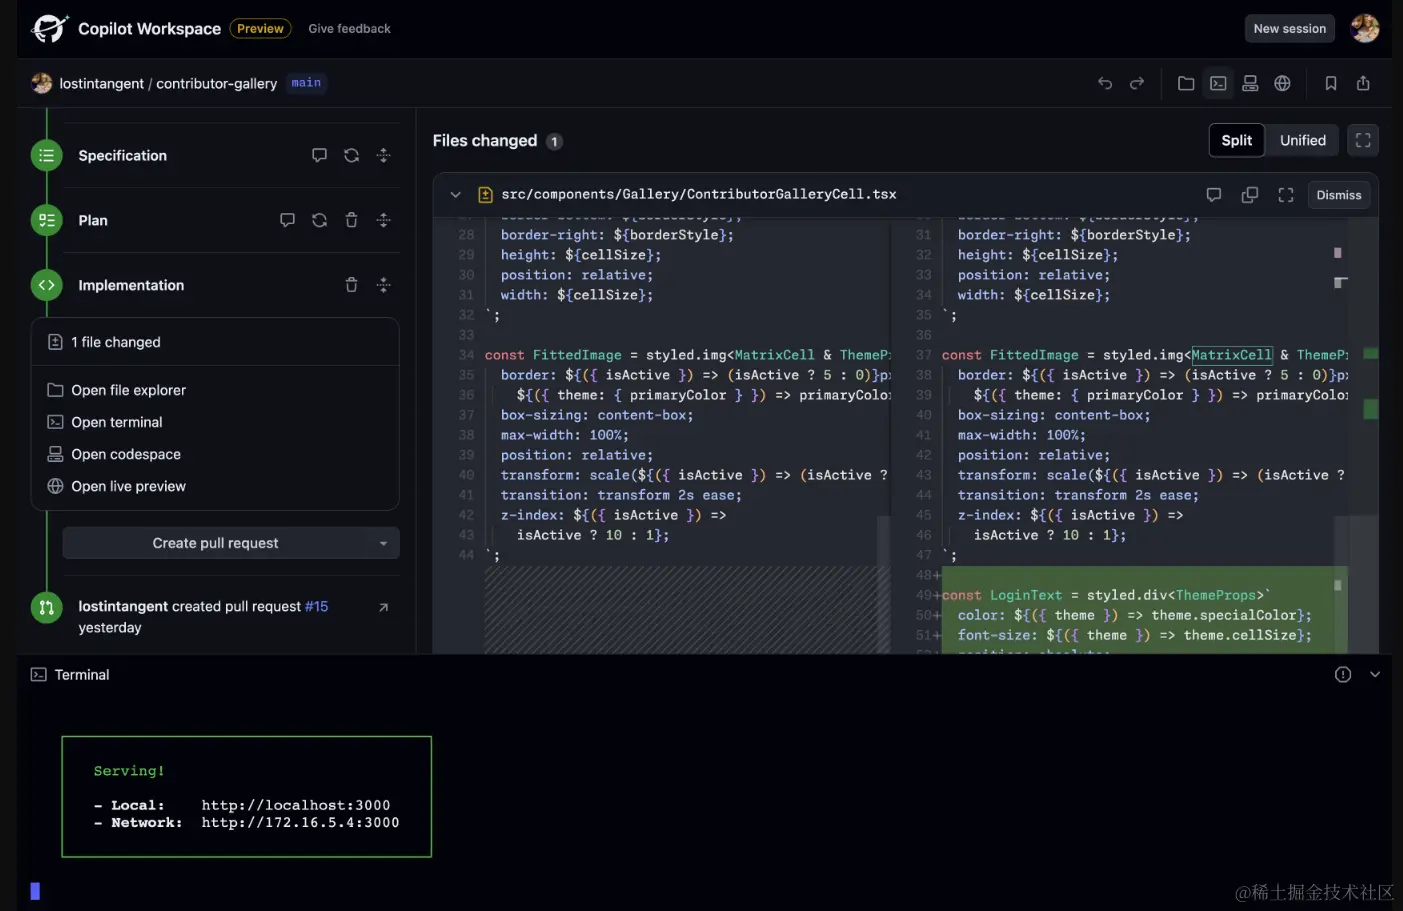
Task: Open comment icon next to Specification
Action: (x=319, y=155)
